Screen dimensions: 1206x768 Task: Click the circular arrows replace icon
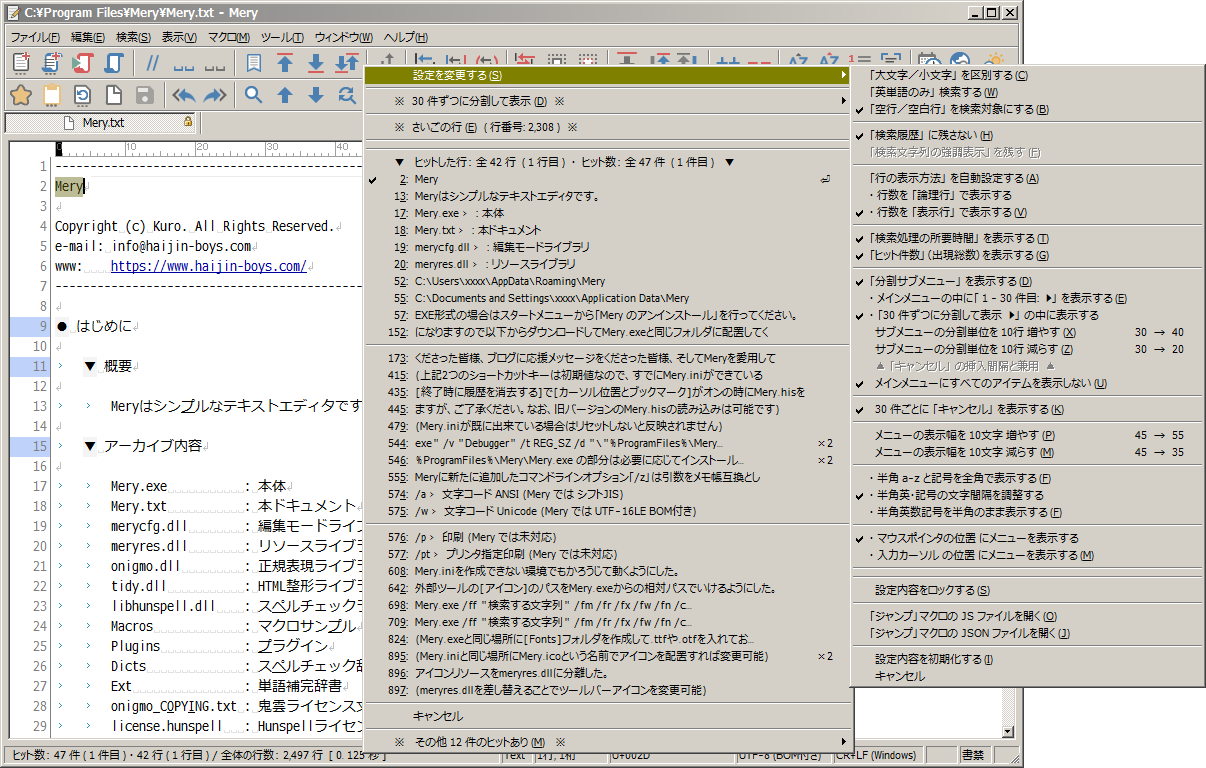pos(347,95)
